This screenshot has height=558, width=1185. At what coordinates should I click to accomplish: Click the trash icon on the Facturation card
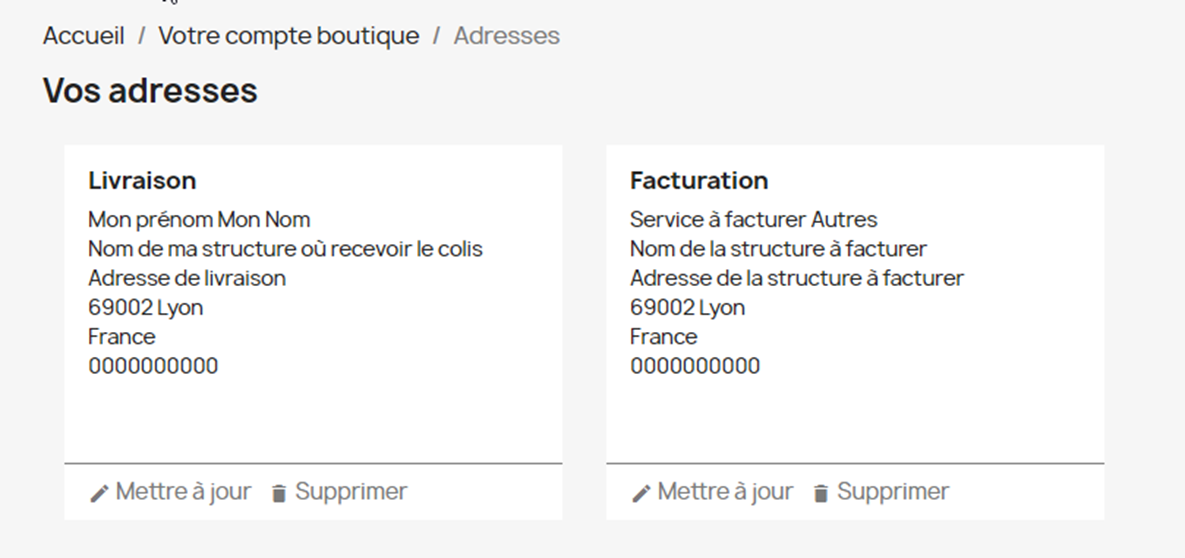pyautogui.click(x=821, y=493)
